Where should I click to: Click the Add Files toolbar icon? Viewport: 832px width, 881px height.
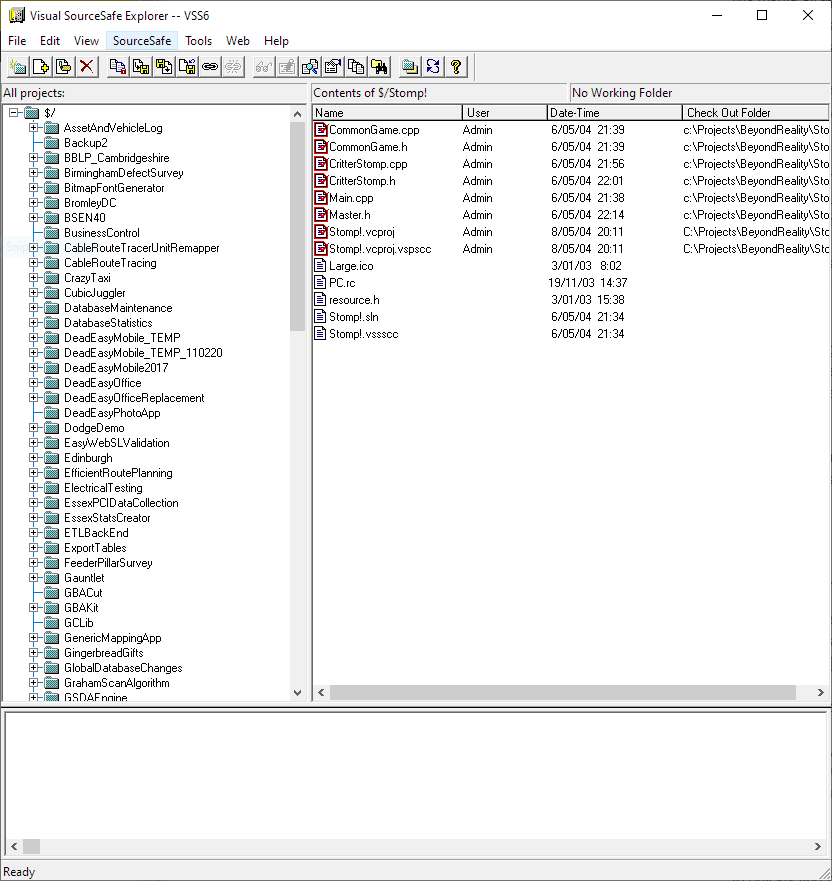pyautogui.click(x=41, y=67)
